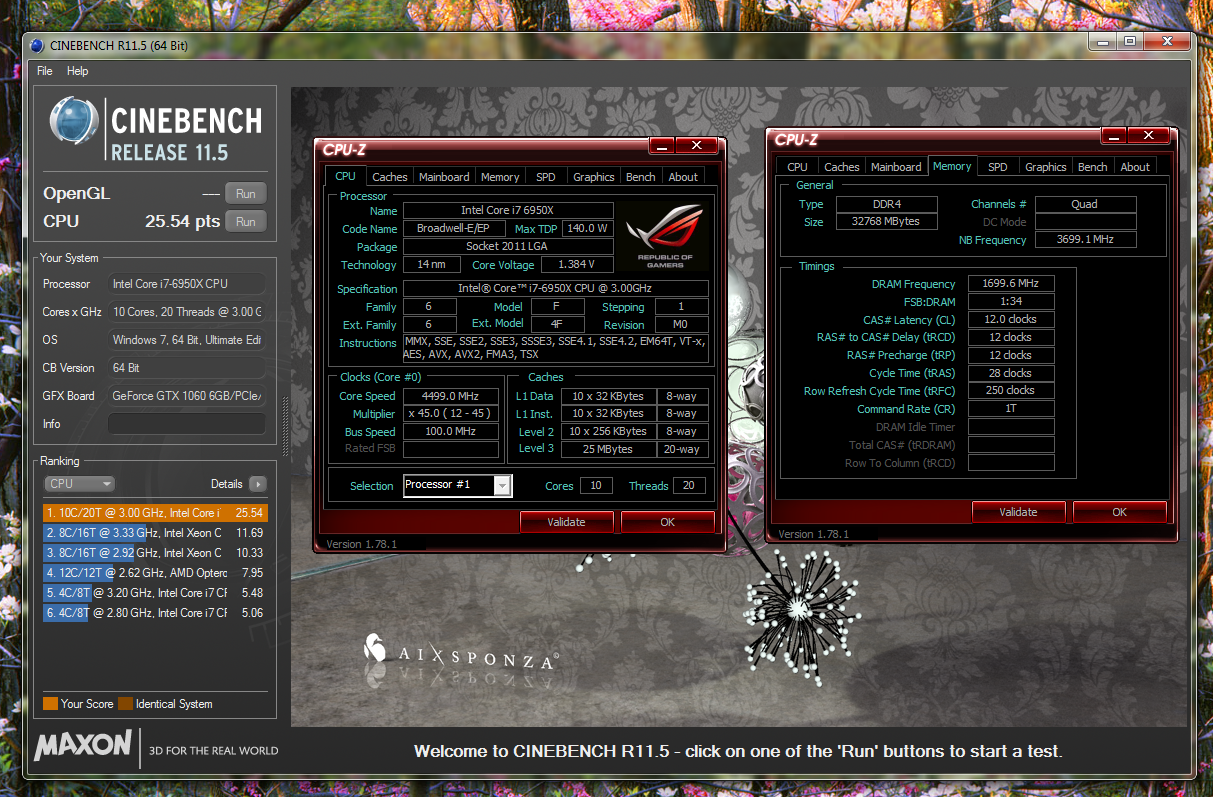
Task: Click the Core Voltage 1.384 V value
Action: pyautogui.click(x=577, y=265)
